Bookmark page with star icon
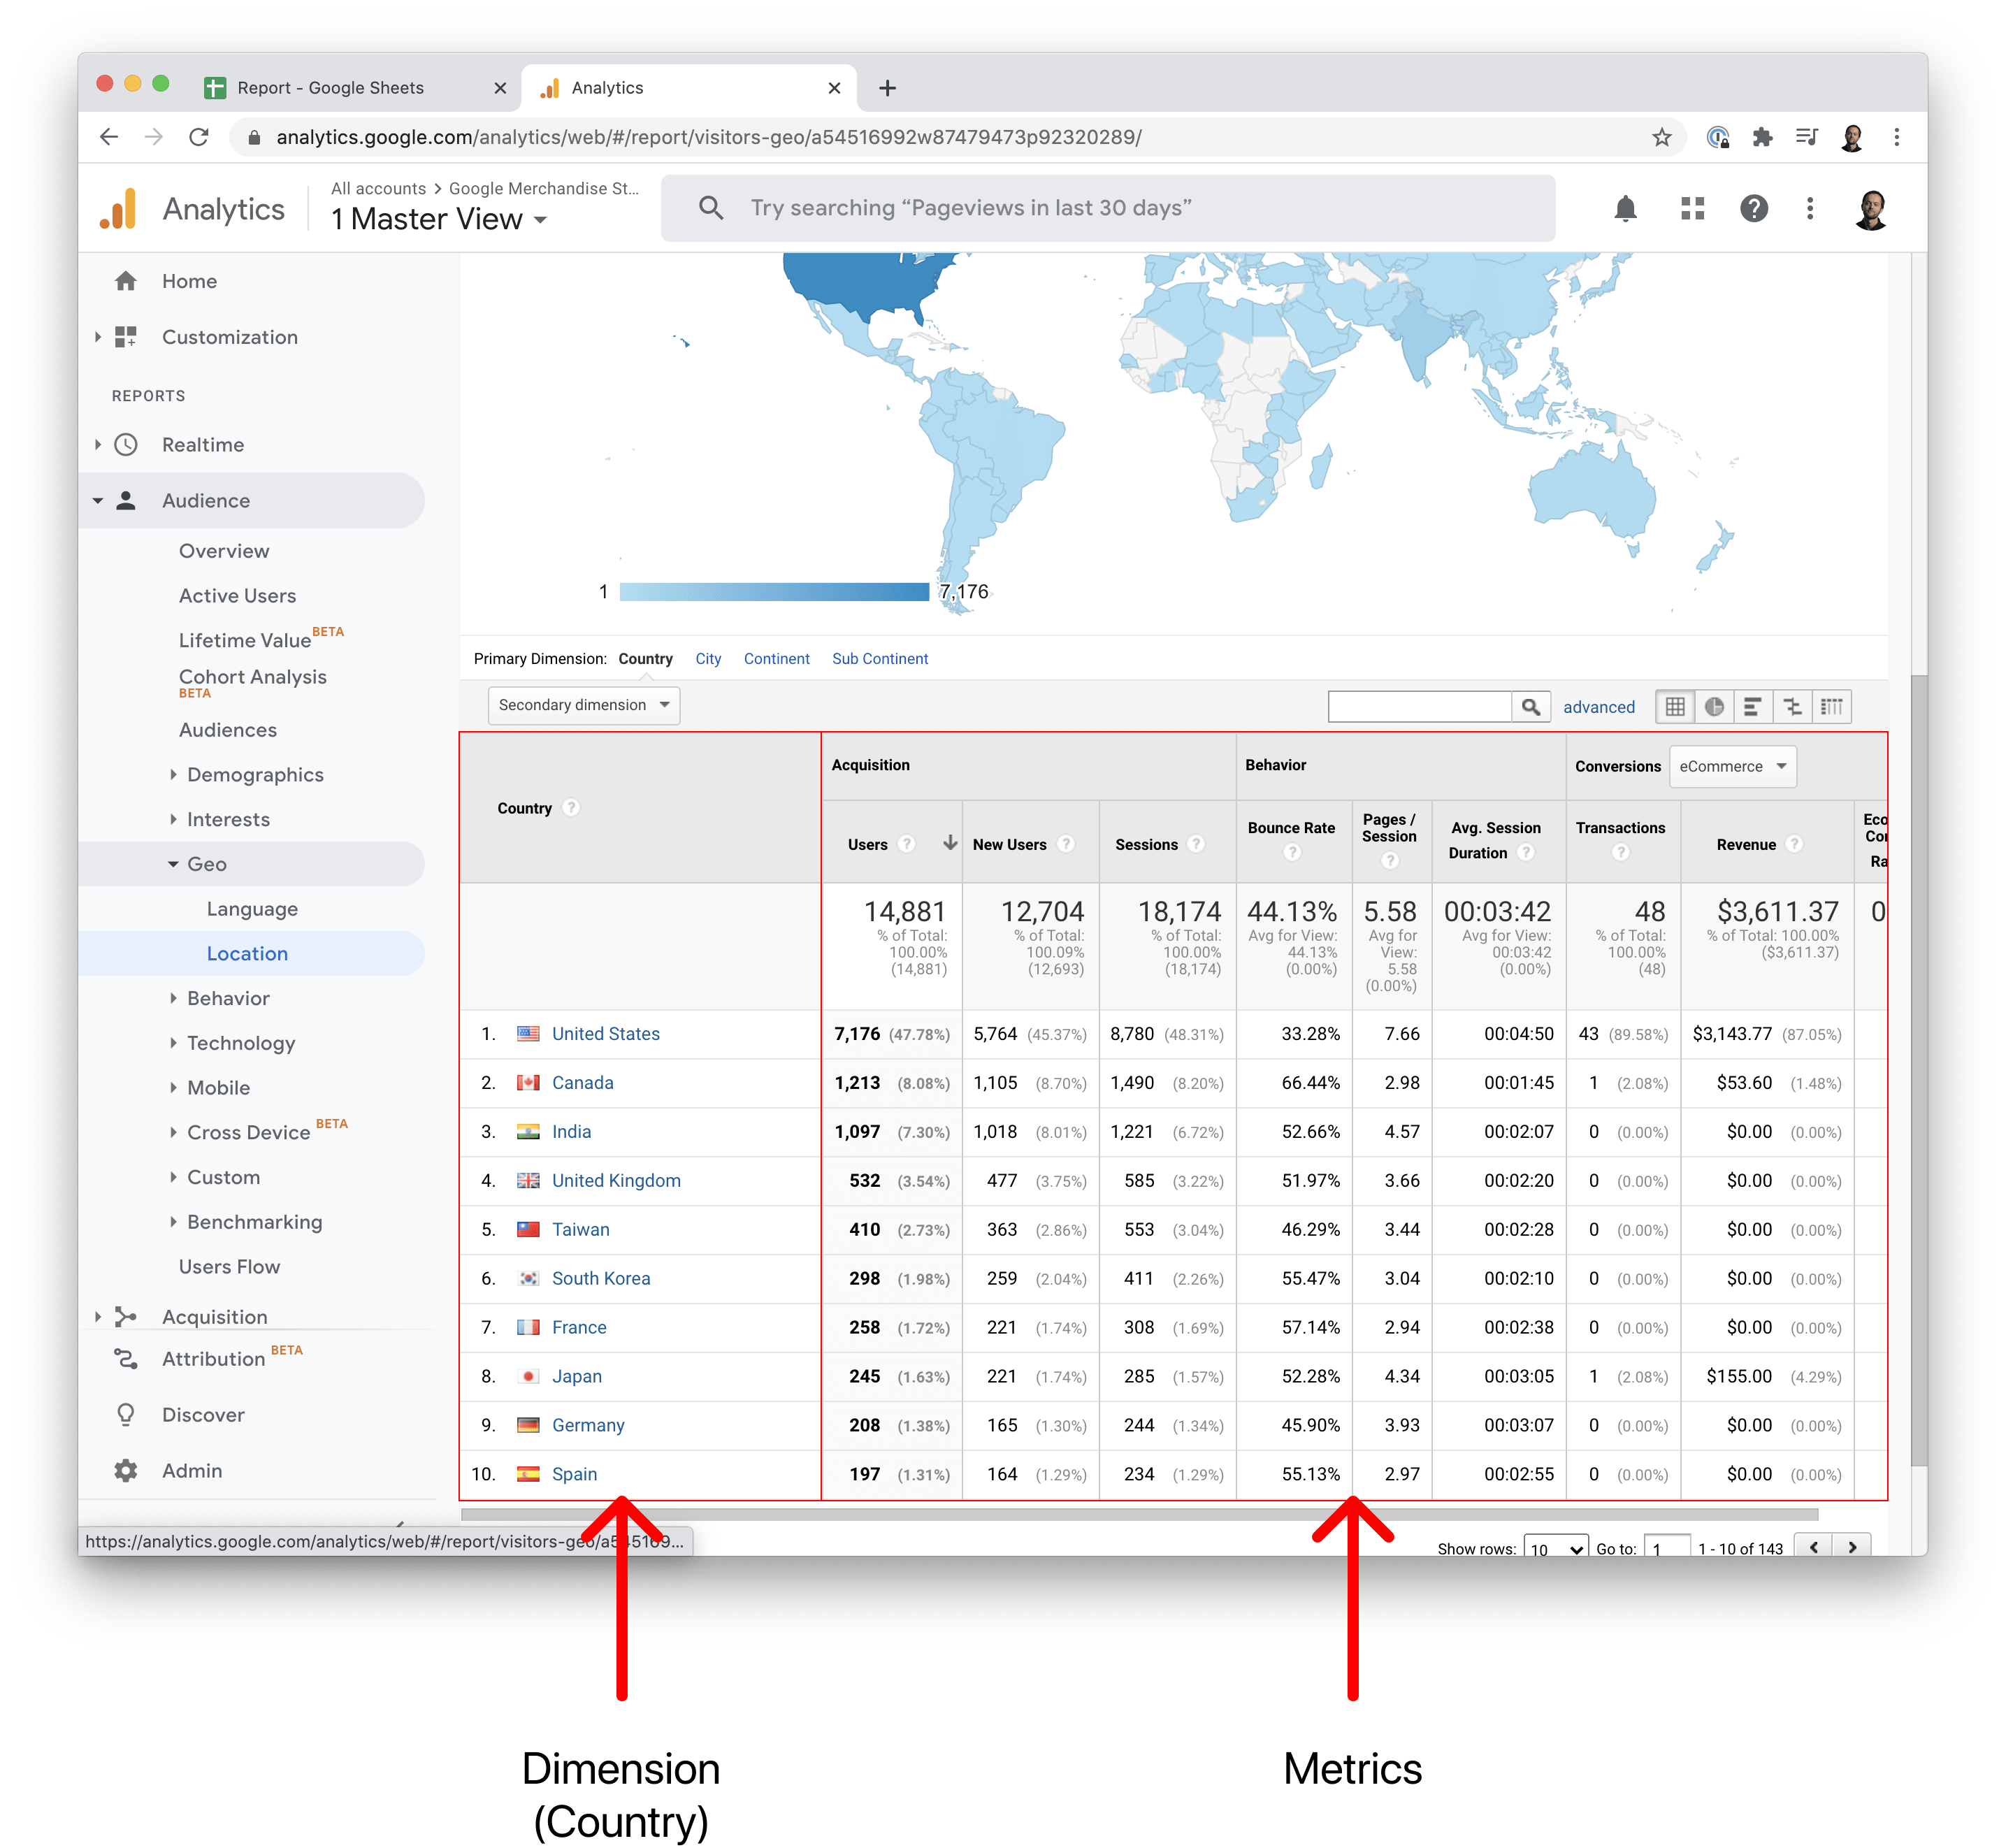Image resolution: width=2006 pixels, height=1848 pixels. (x=1661, y=137)
